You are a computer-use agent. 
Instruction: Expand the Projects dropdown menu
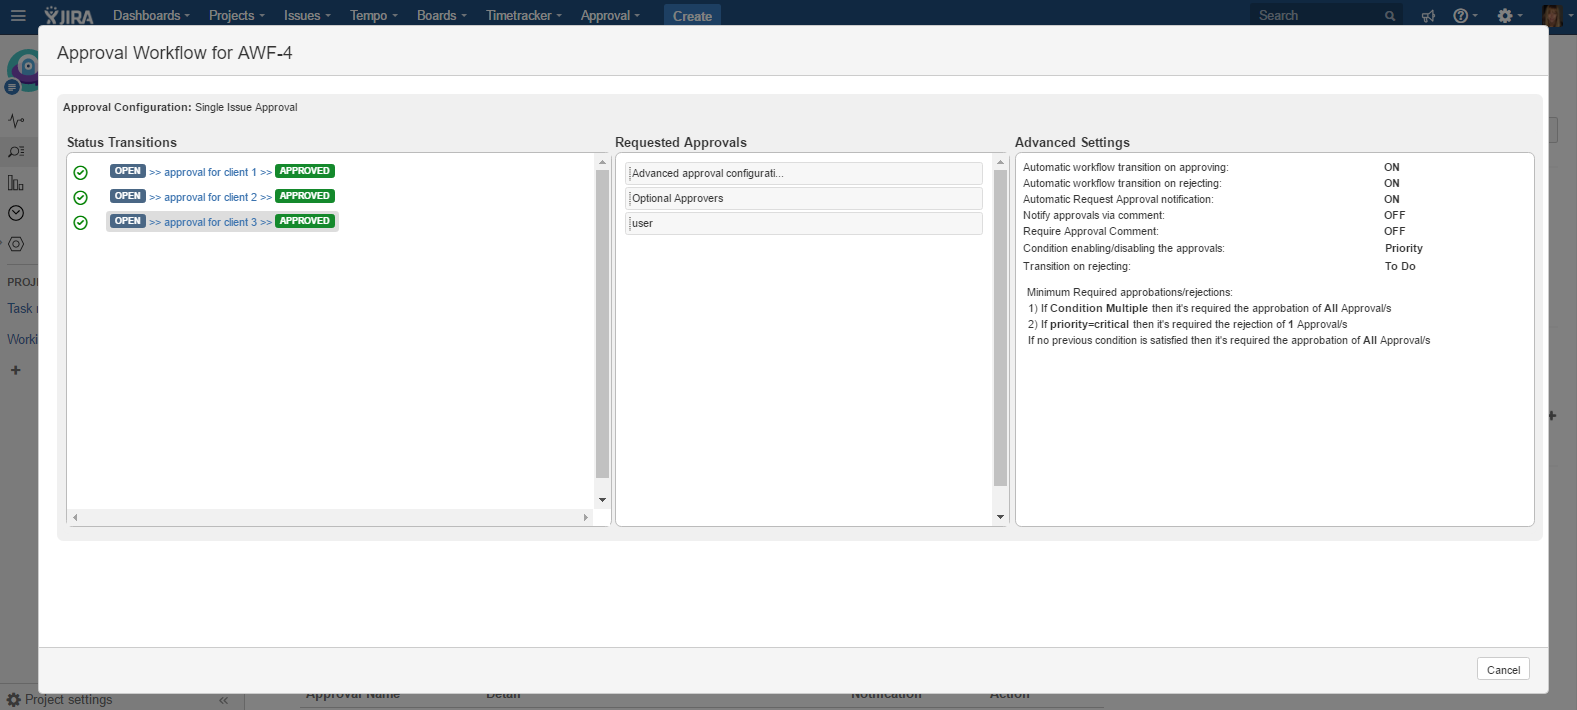tap(236, 15)
